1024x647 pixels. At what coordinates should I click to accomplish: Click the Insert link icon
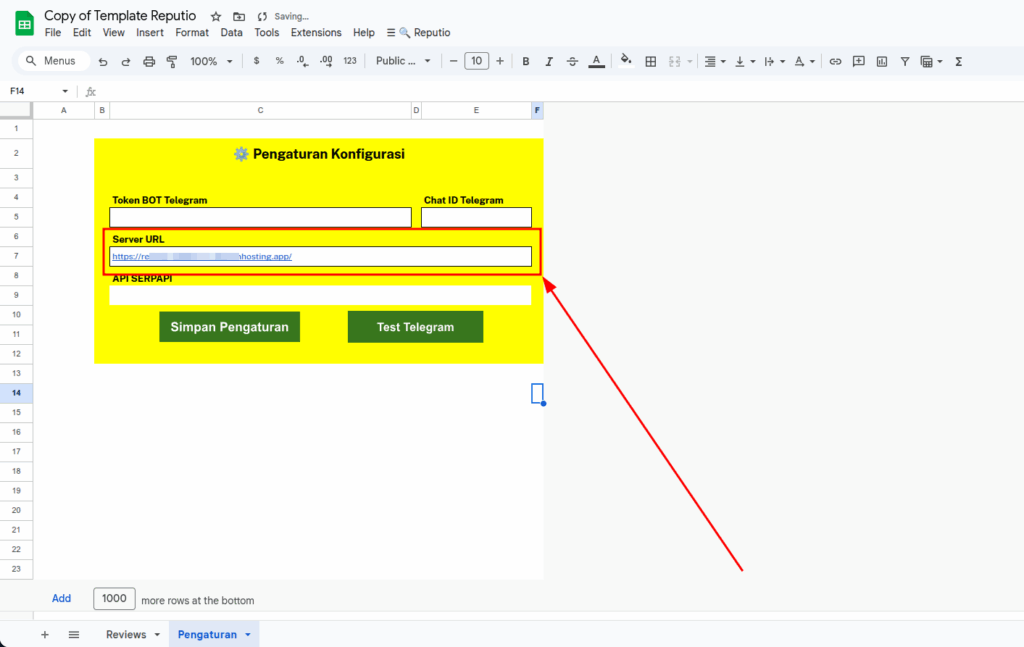point(835,61)
